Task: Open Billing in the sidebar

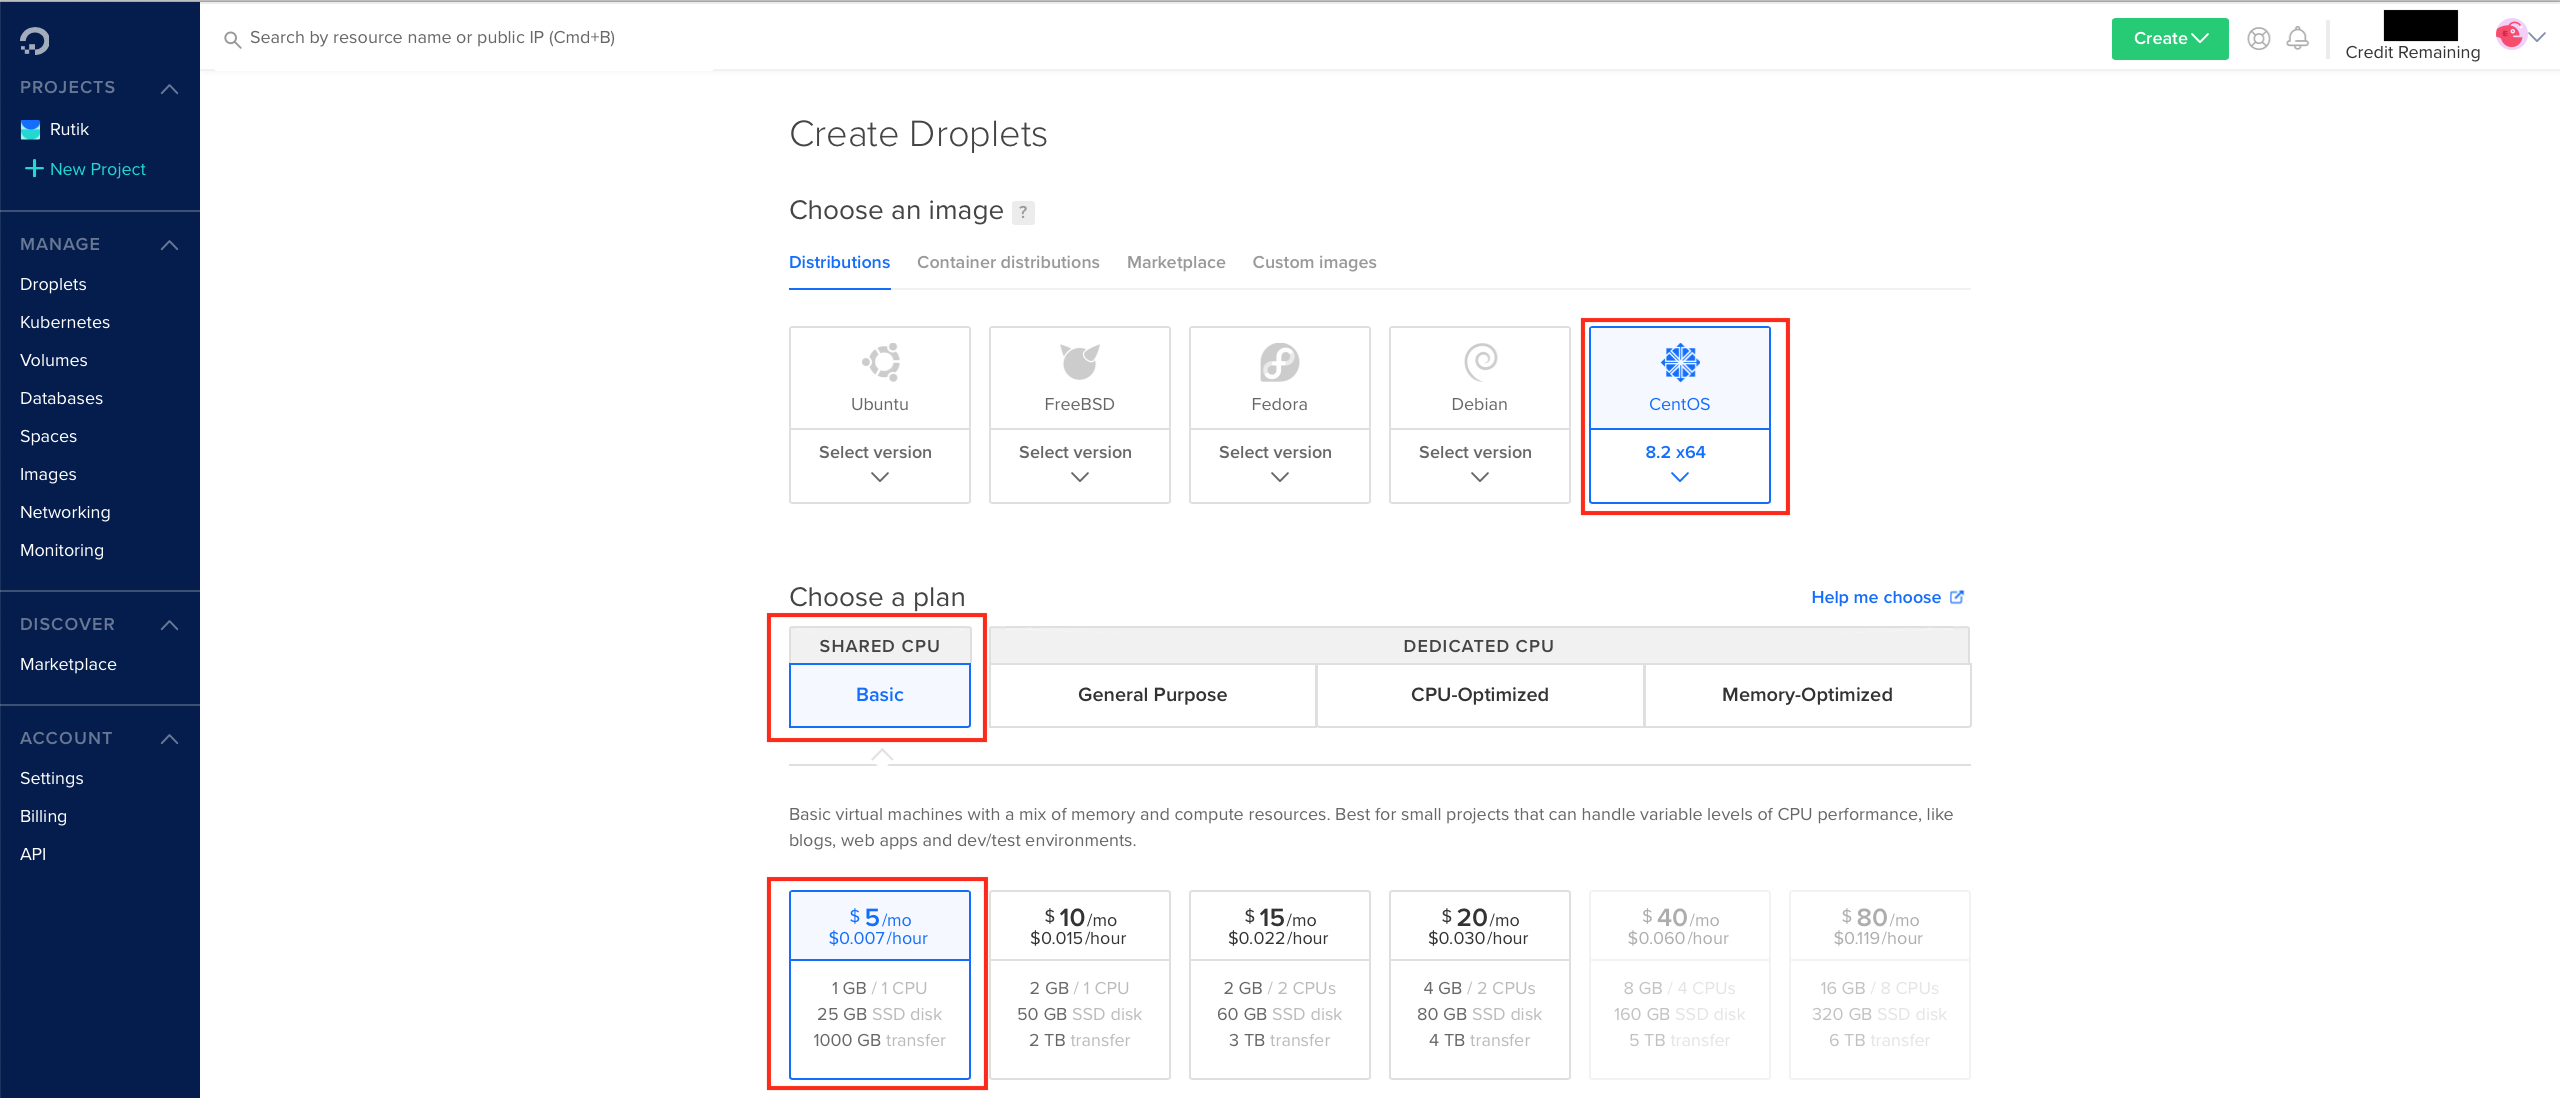Action: pyautogui.click(x=43, y=816)
